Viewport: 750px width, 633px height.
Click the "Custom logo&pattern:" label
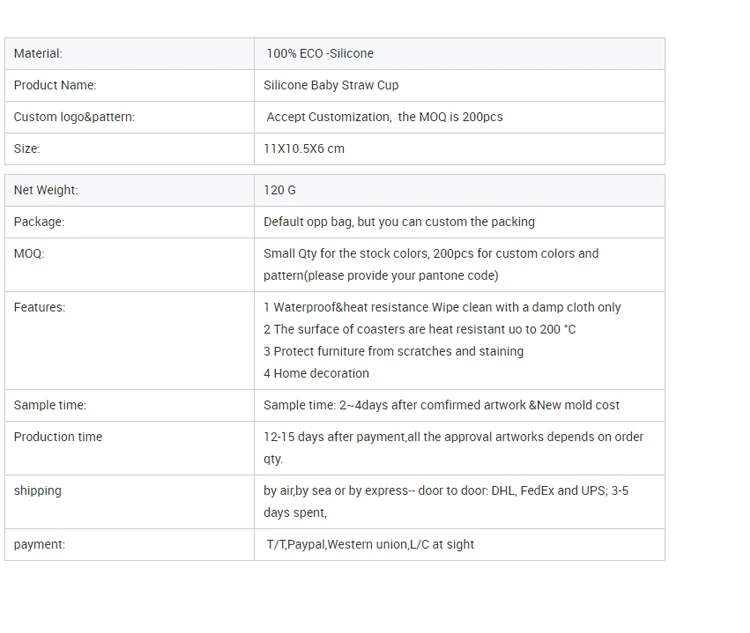[x=74, y=118]
